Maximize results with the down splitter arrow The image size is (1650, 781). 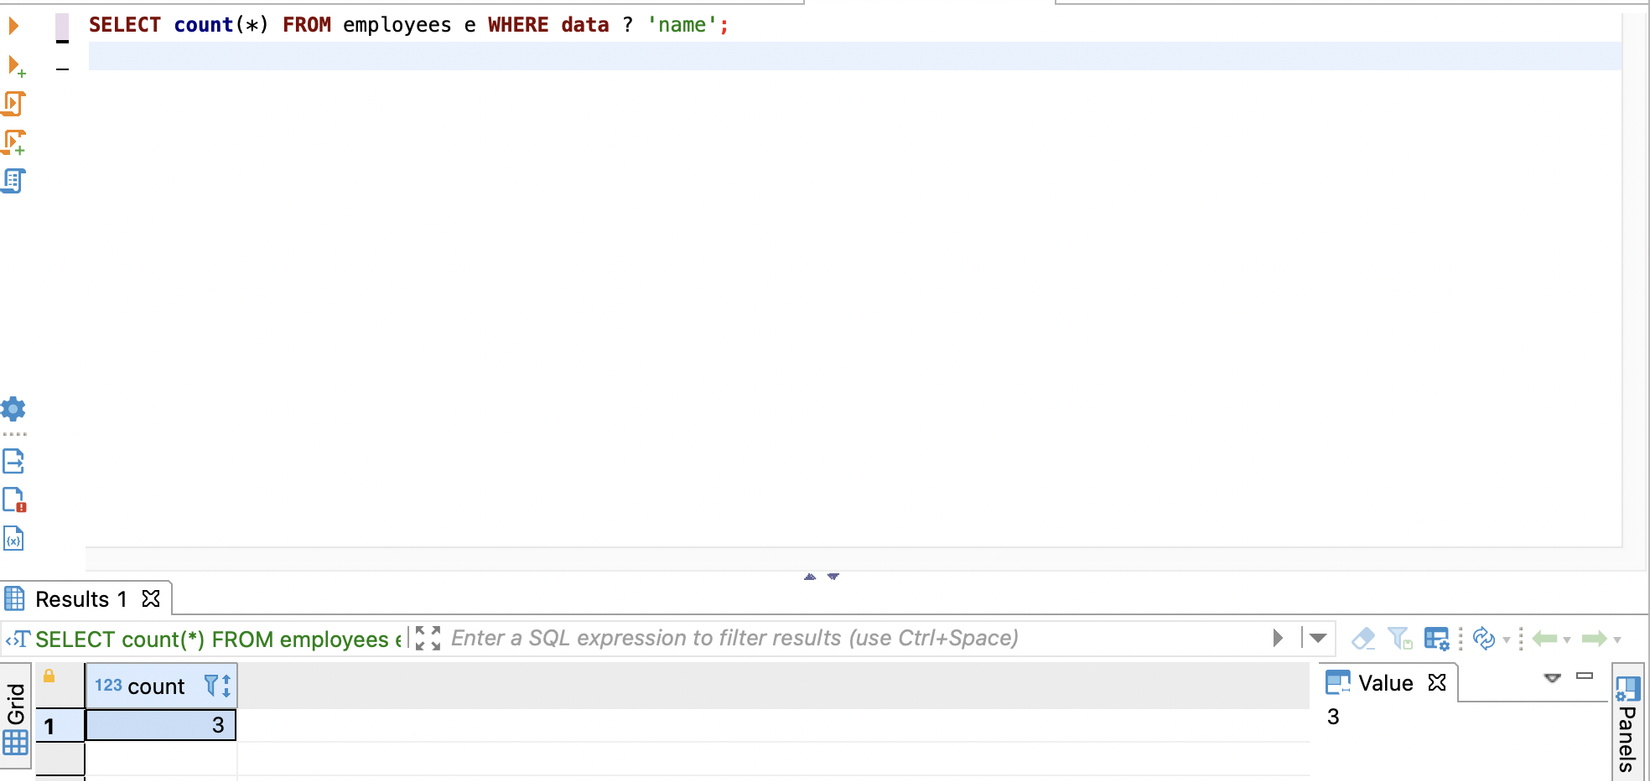(833, 576)
